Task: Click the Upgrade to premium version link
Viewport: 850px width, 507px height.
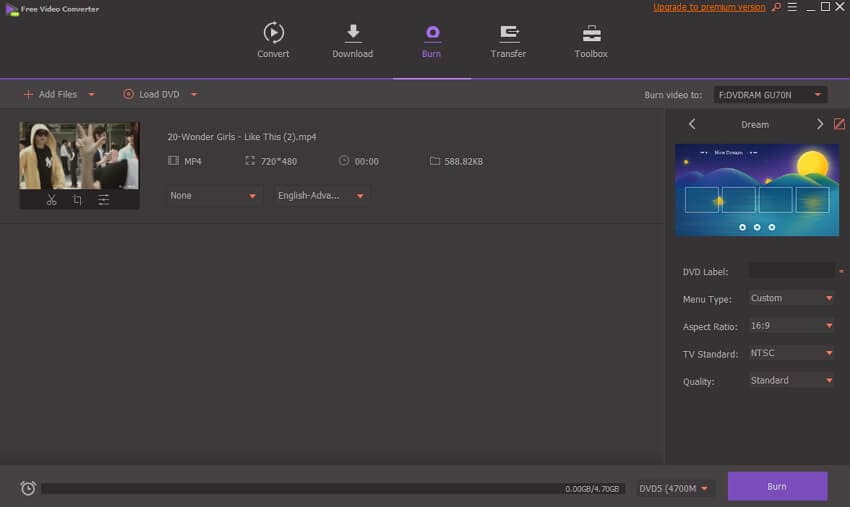Action: click(x=709, y=7)
